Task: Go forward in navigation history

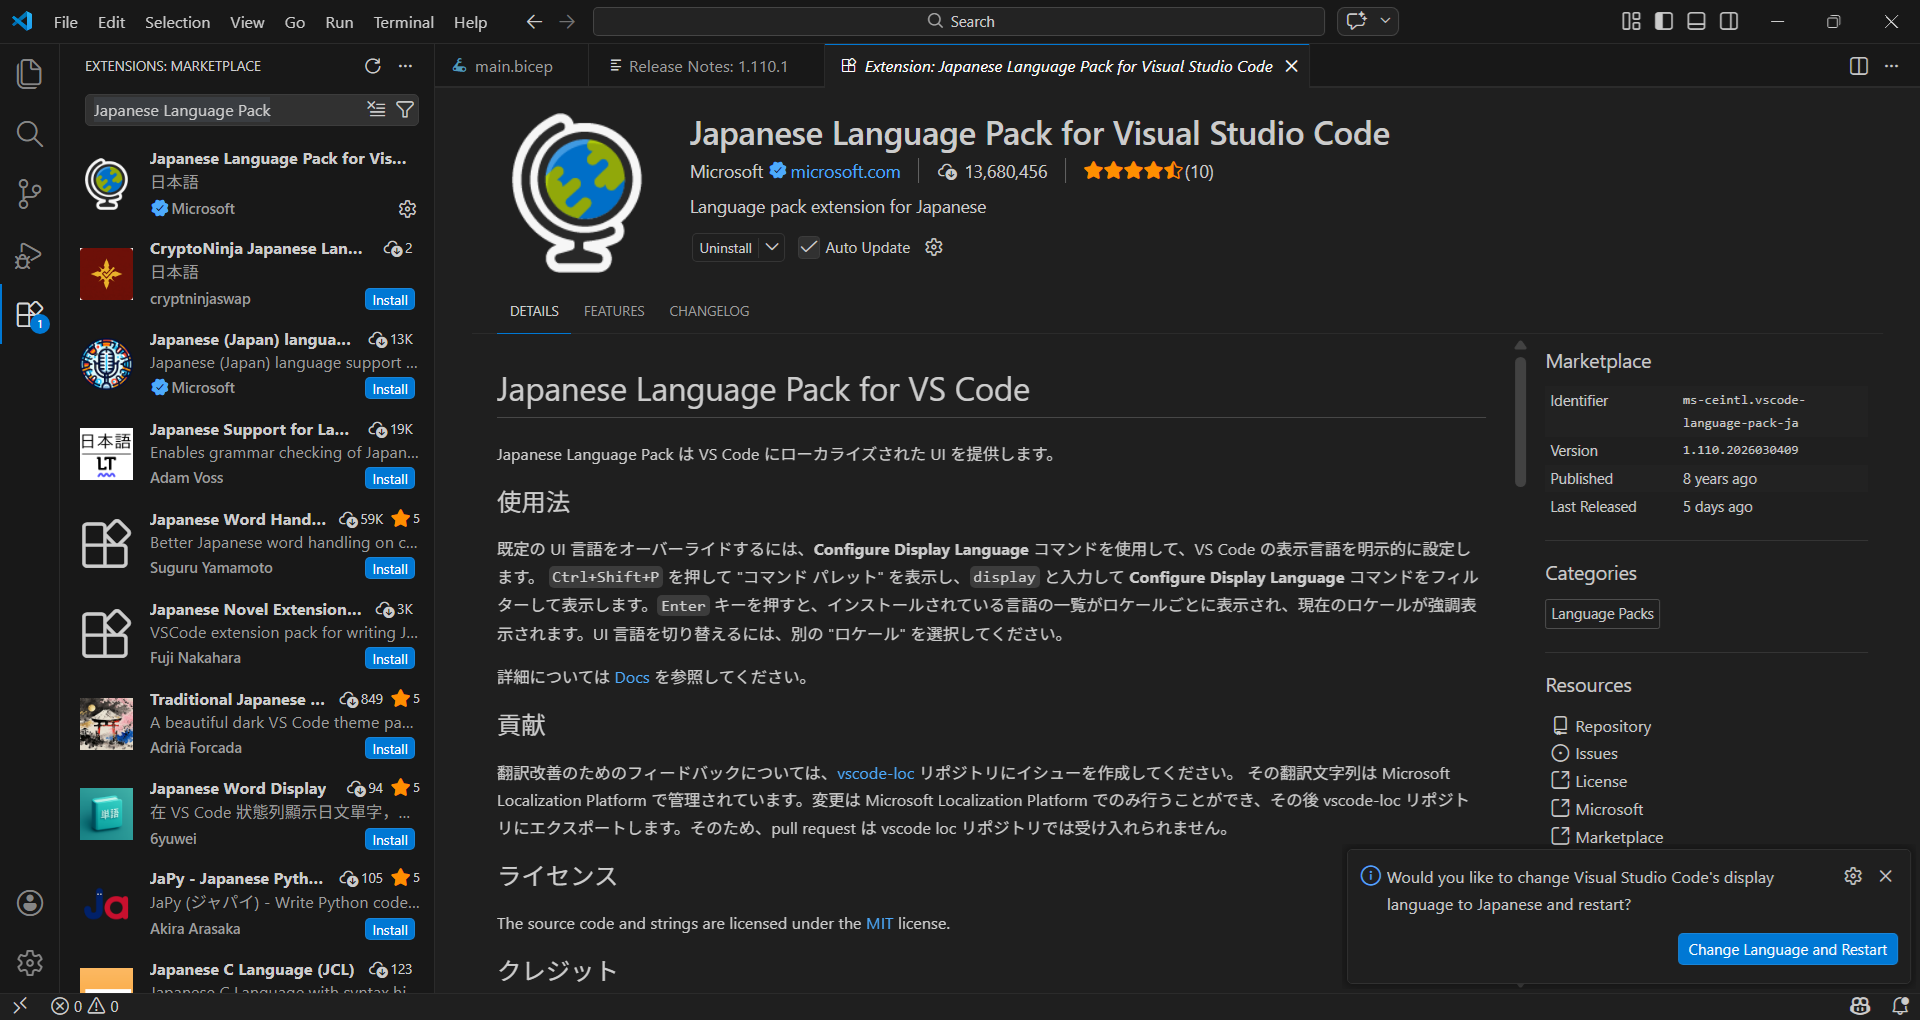Action: [x=568, y=22]
